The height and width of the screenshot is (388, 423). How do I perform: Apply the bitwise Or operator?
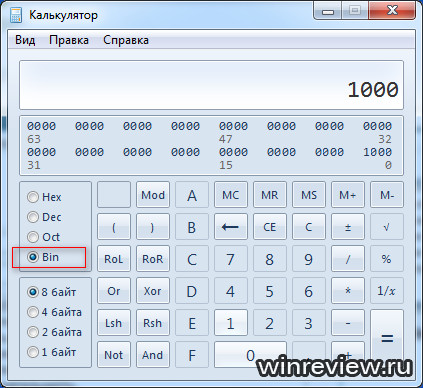pos(114,291)
